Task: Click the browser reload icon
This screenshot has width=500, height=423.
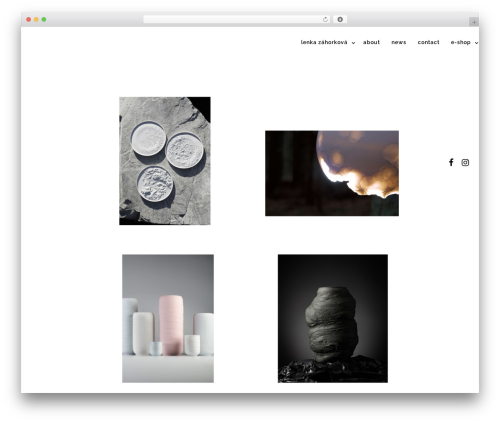Action: 325,20
